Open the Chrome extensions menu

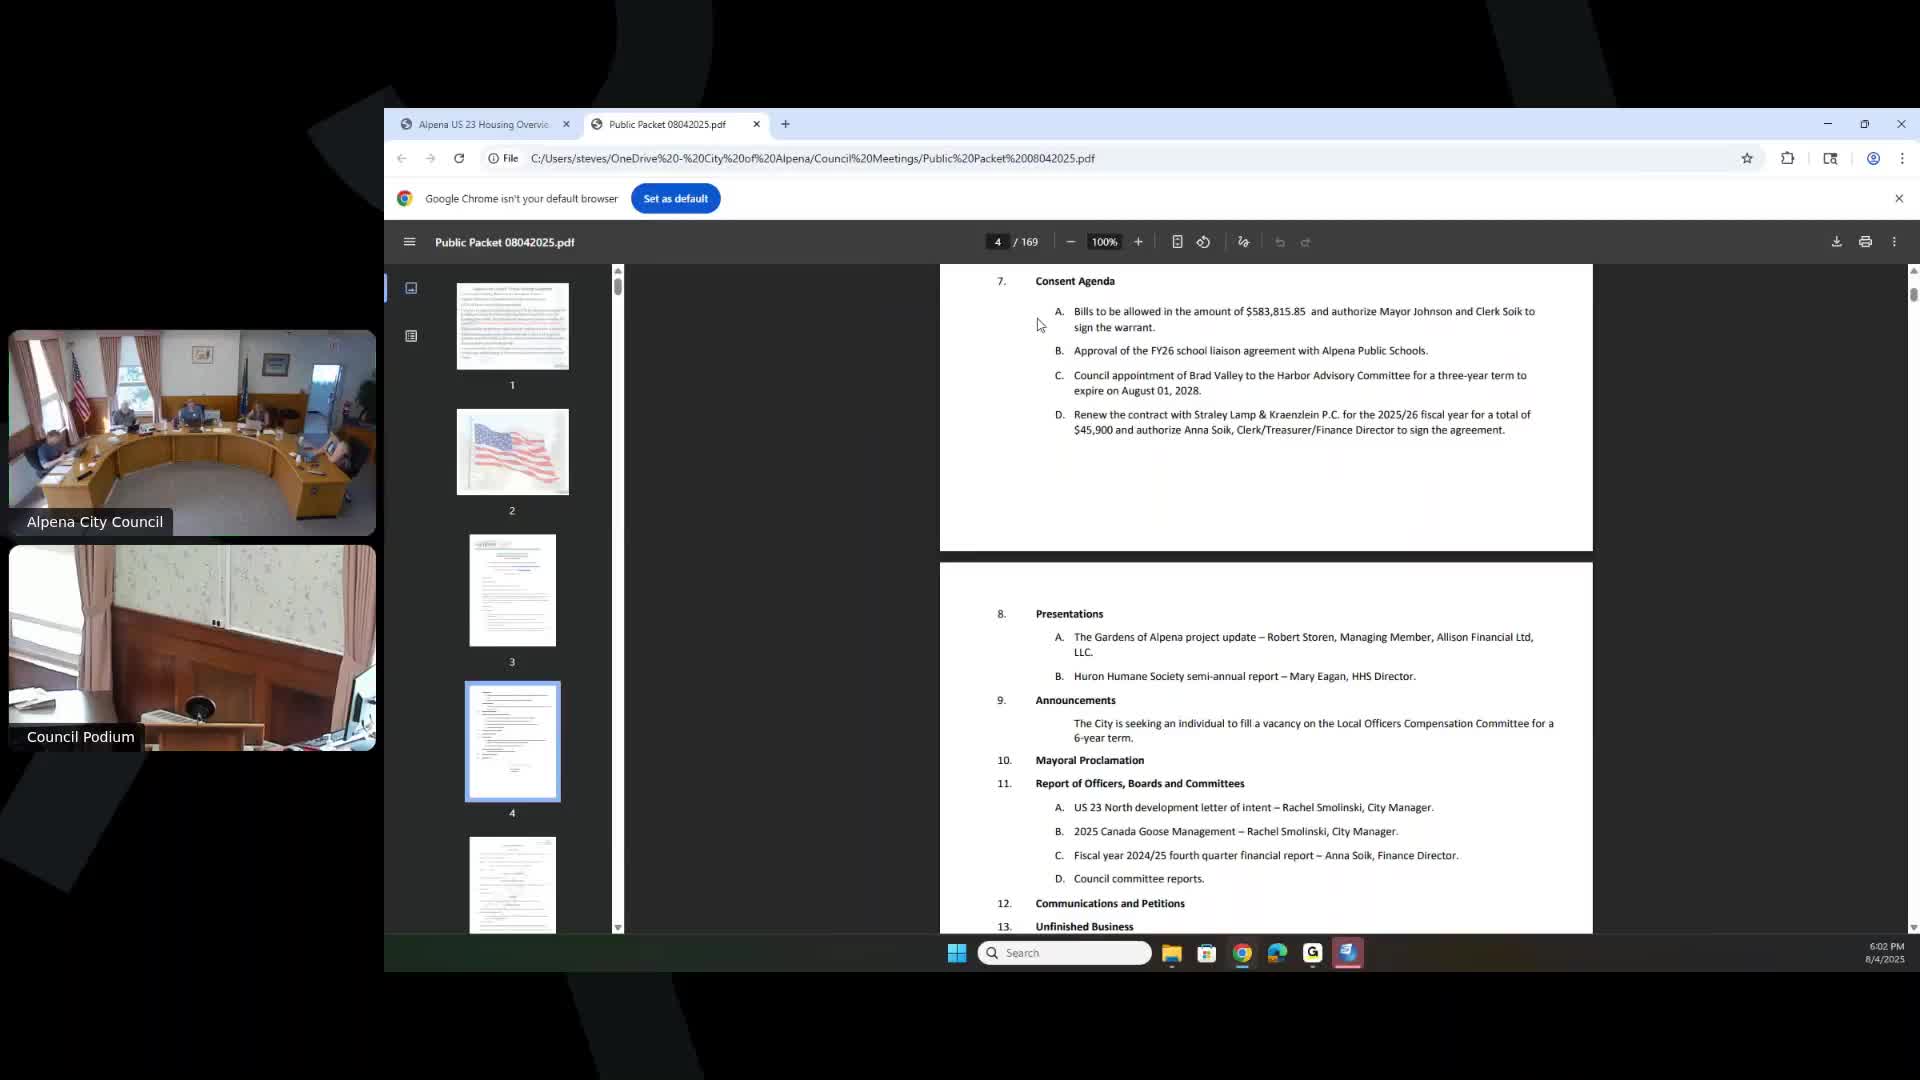1787,158
